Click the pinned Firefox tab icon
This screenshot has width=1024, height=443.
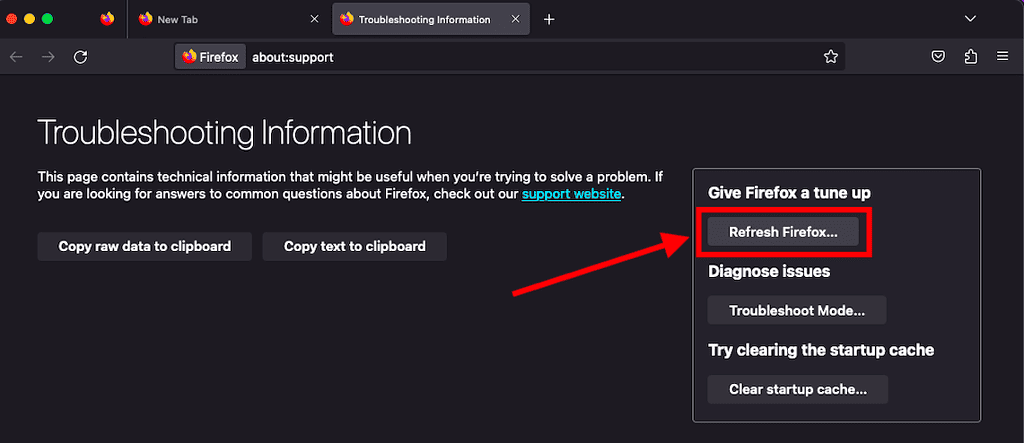[108, 19]
